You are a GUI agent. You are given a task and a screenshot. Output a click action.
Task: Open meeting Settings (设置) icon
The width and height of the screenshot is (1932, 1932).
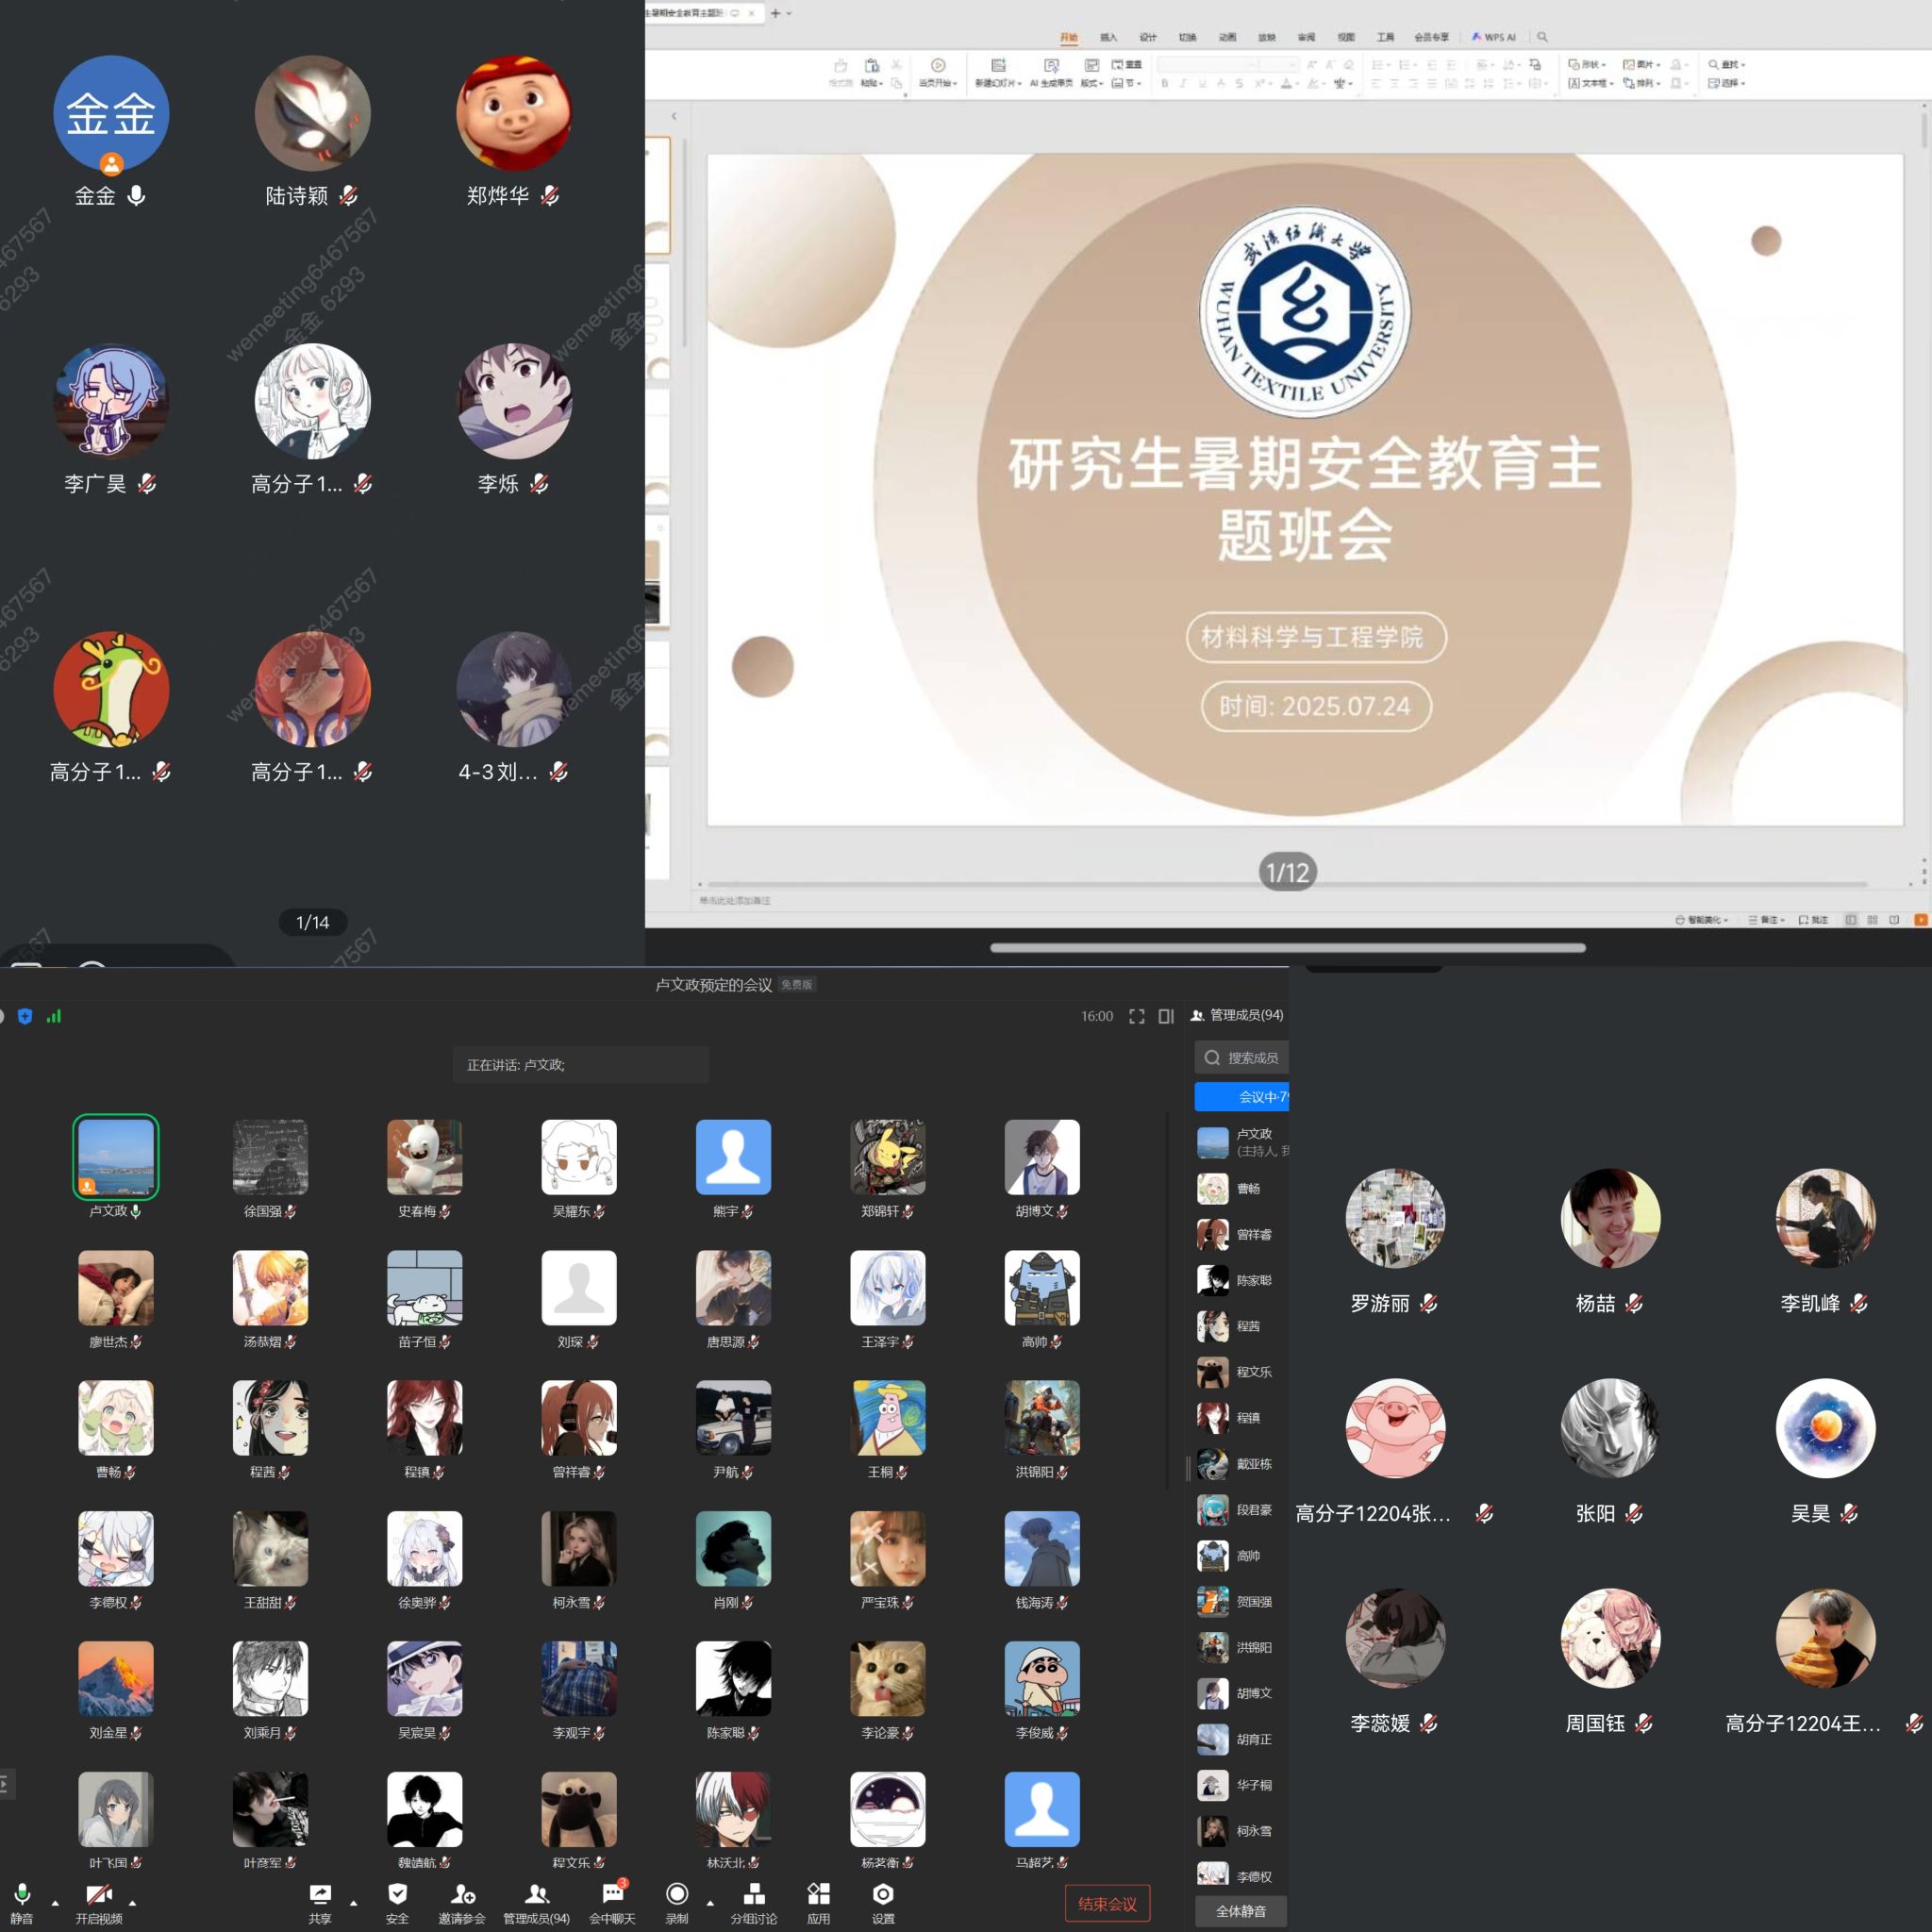point(883,1894)
